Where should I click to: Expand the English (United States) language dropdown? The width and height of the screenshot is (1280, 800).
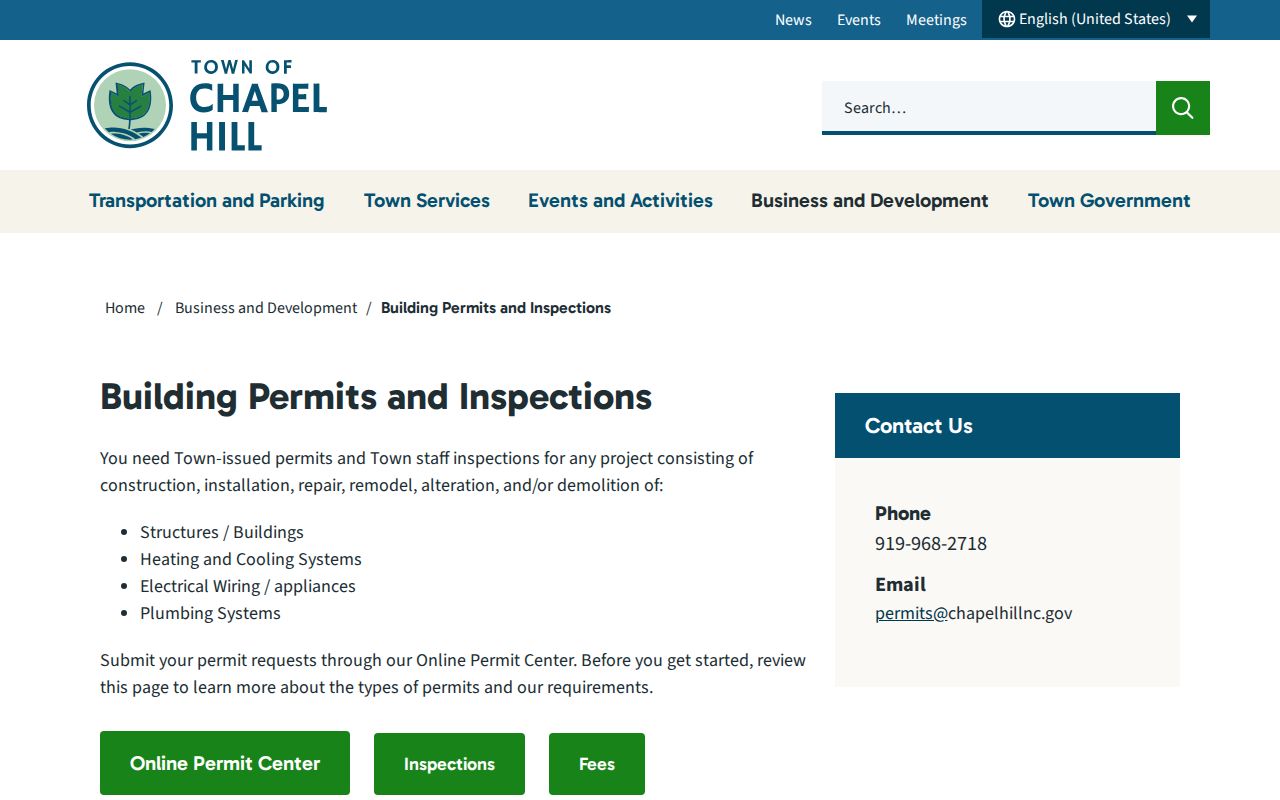point(1096,19)
